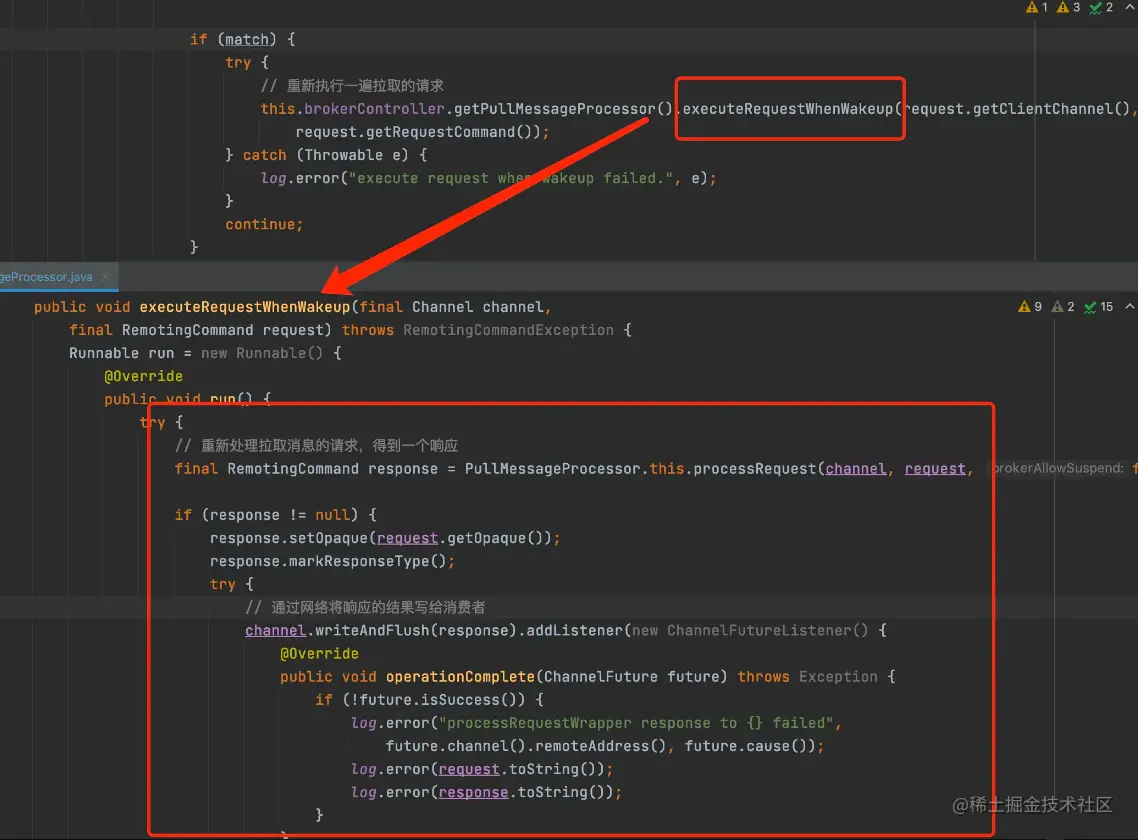Click 'isSuccess' method call
1138x840 pixels.
click(x=460, y=700)
